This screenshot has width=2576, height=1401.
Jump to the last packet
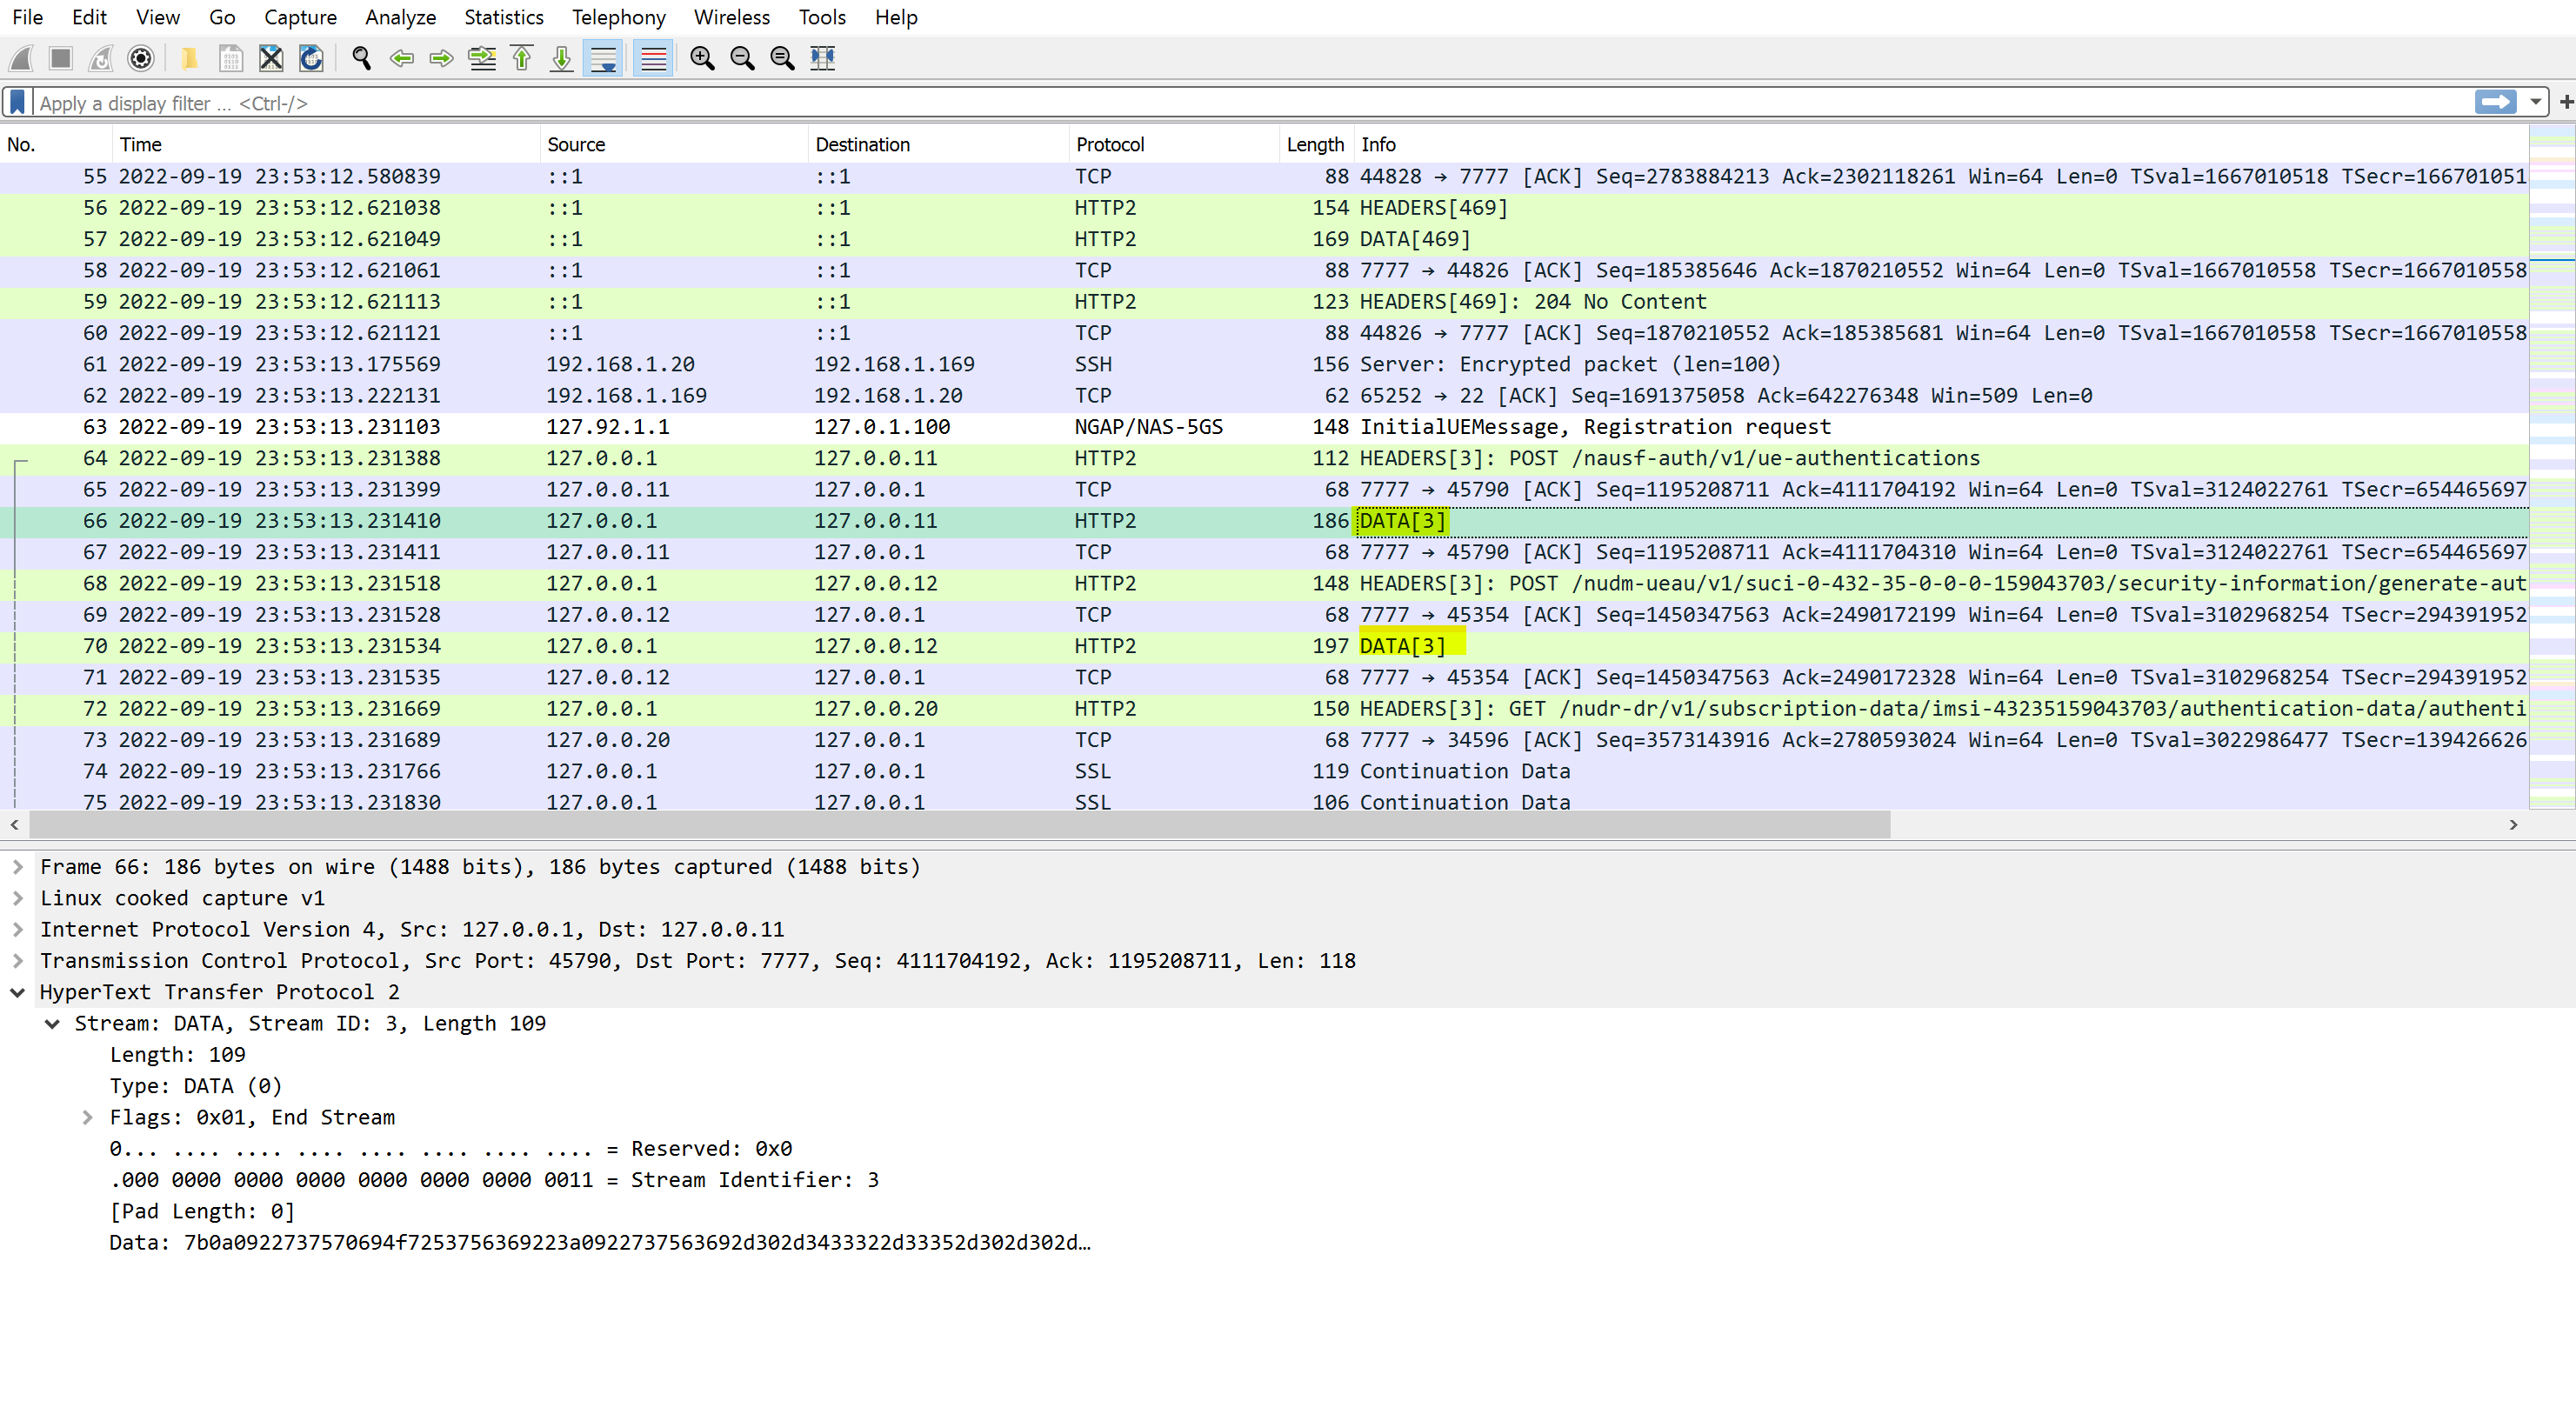coord(561,58)
